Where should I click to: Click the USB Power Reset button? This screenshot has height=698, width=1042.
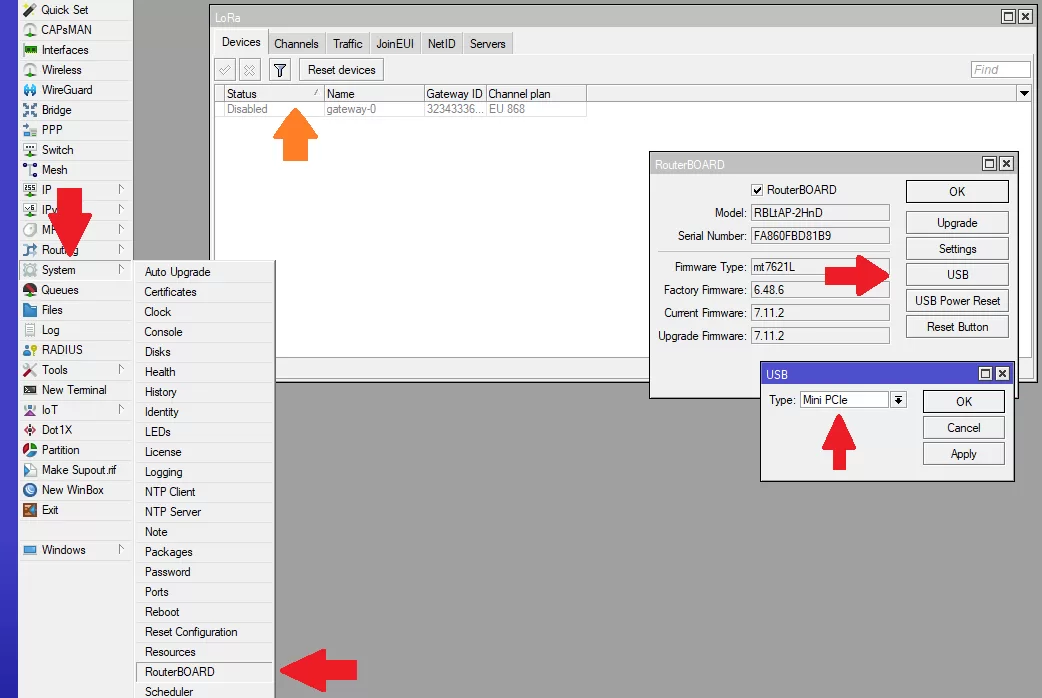click(957, 300)
